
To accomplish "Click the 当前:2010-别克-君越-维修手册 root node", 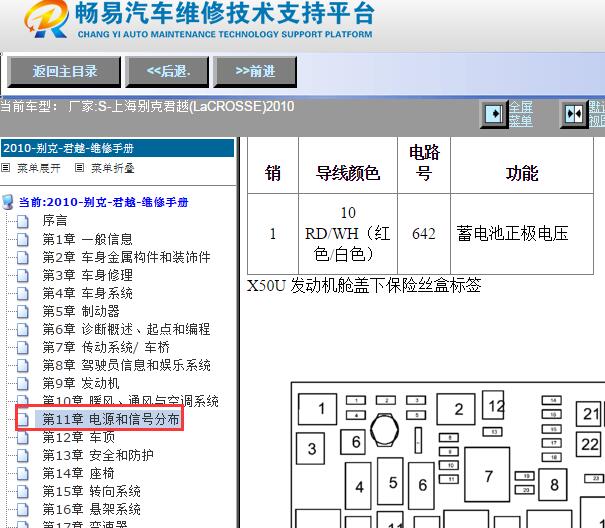I will click(x=103, y=202).
